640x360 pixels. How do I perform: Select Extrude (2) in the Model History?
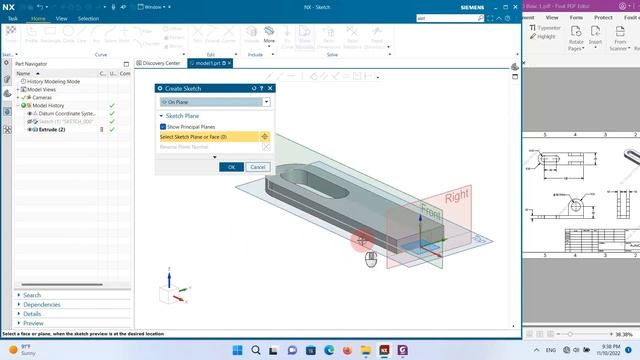pos(51,129)
